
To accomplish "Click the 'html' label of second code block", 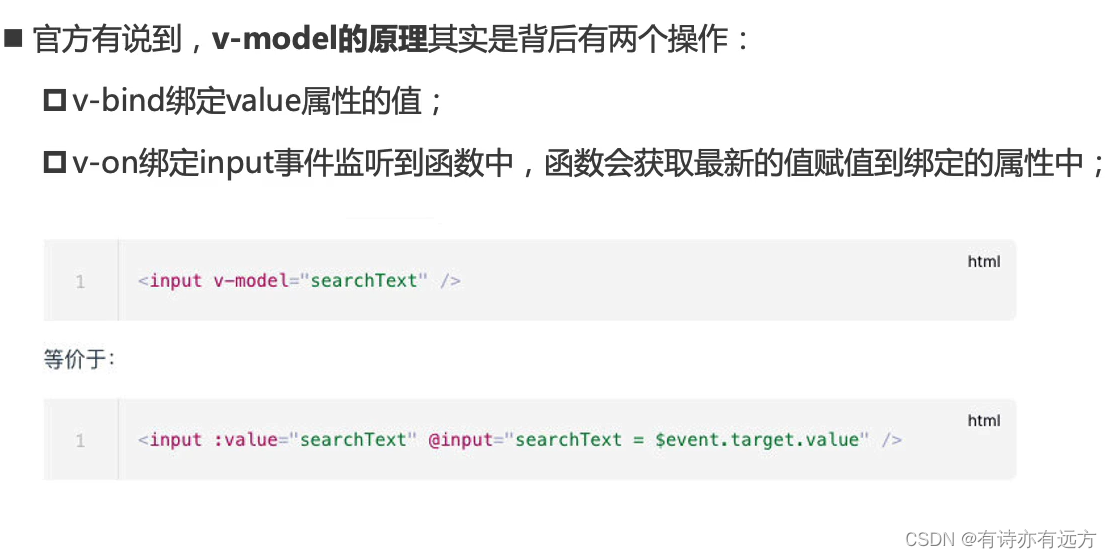I will [984, 420].
